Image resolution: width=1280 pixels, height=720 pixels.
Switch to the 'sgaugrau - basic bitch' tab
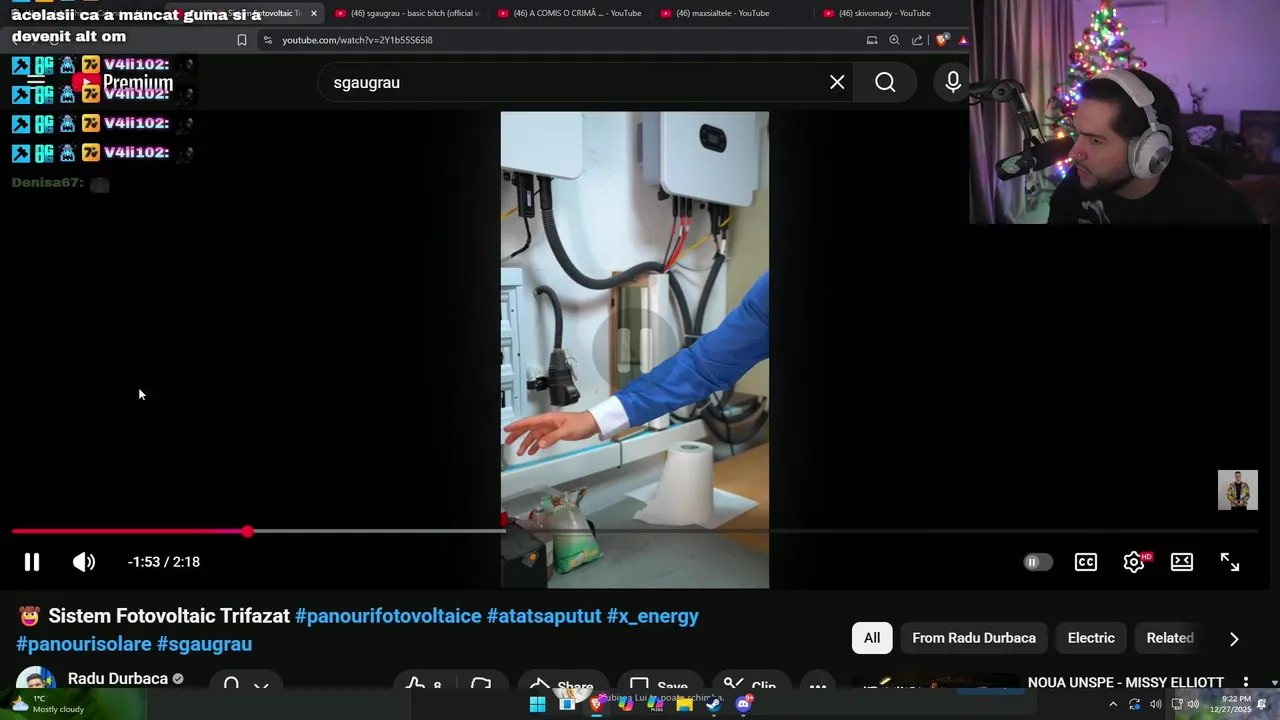(408, 13)
